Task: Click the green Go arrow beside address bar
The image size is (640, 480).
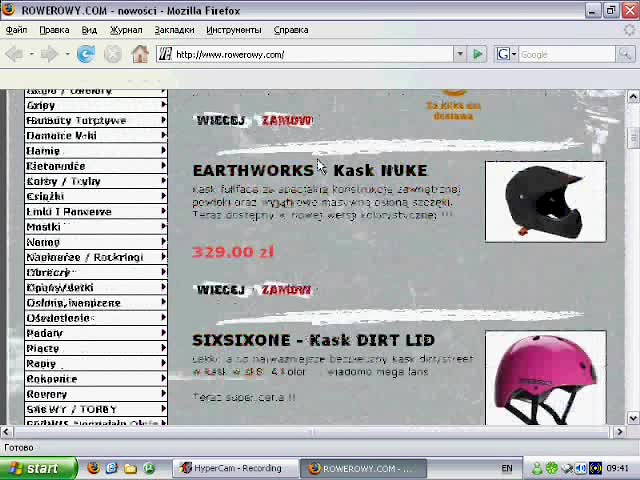Action: tap(477, 54)
